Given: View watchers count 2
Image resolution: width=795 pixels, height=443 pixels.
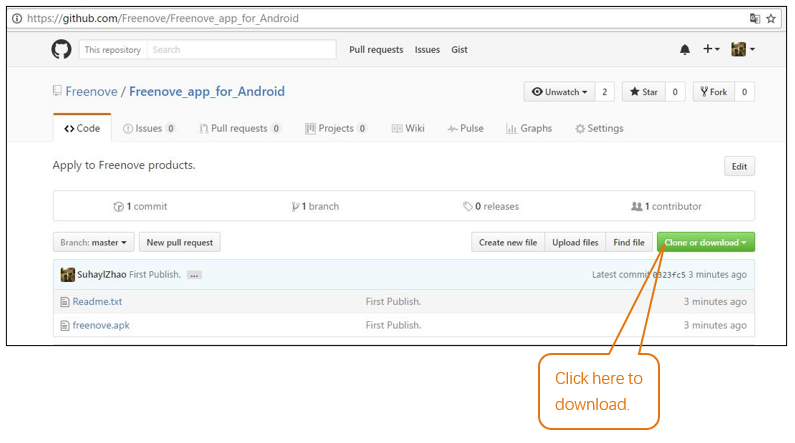Looking at the screenshot, I should pos(604,92).
